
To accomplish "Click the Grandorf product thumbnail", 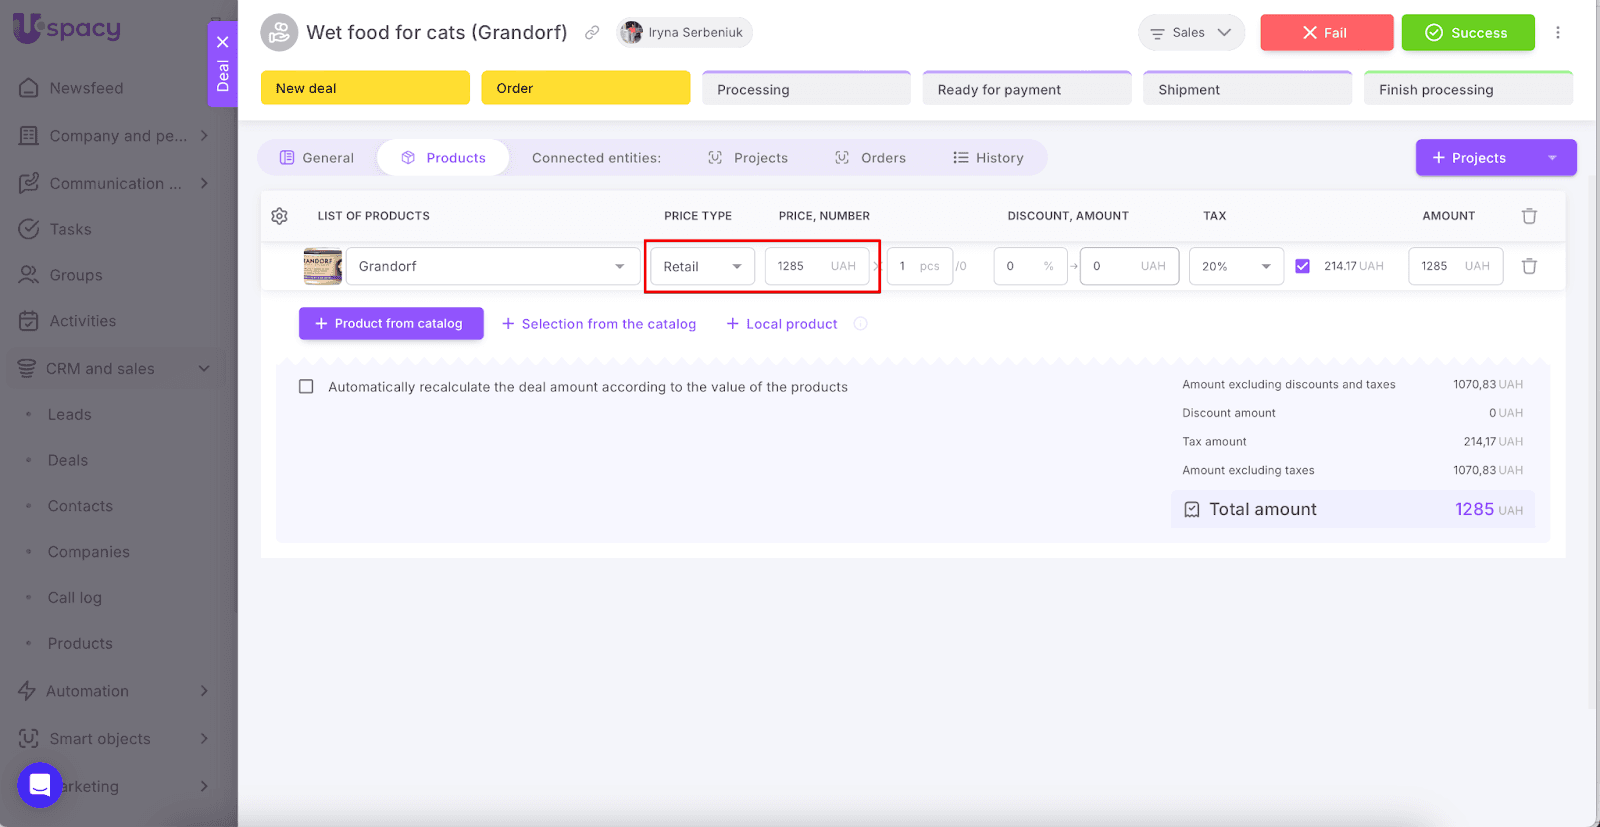I will pos(322,266).
